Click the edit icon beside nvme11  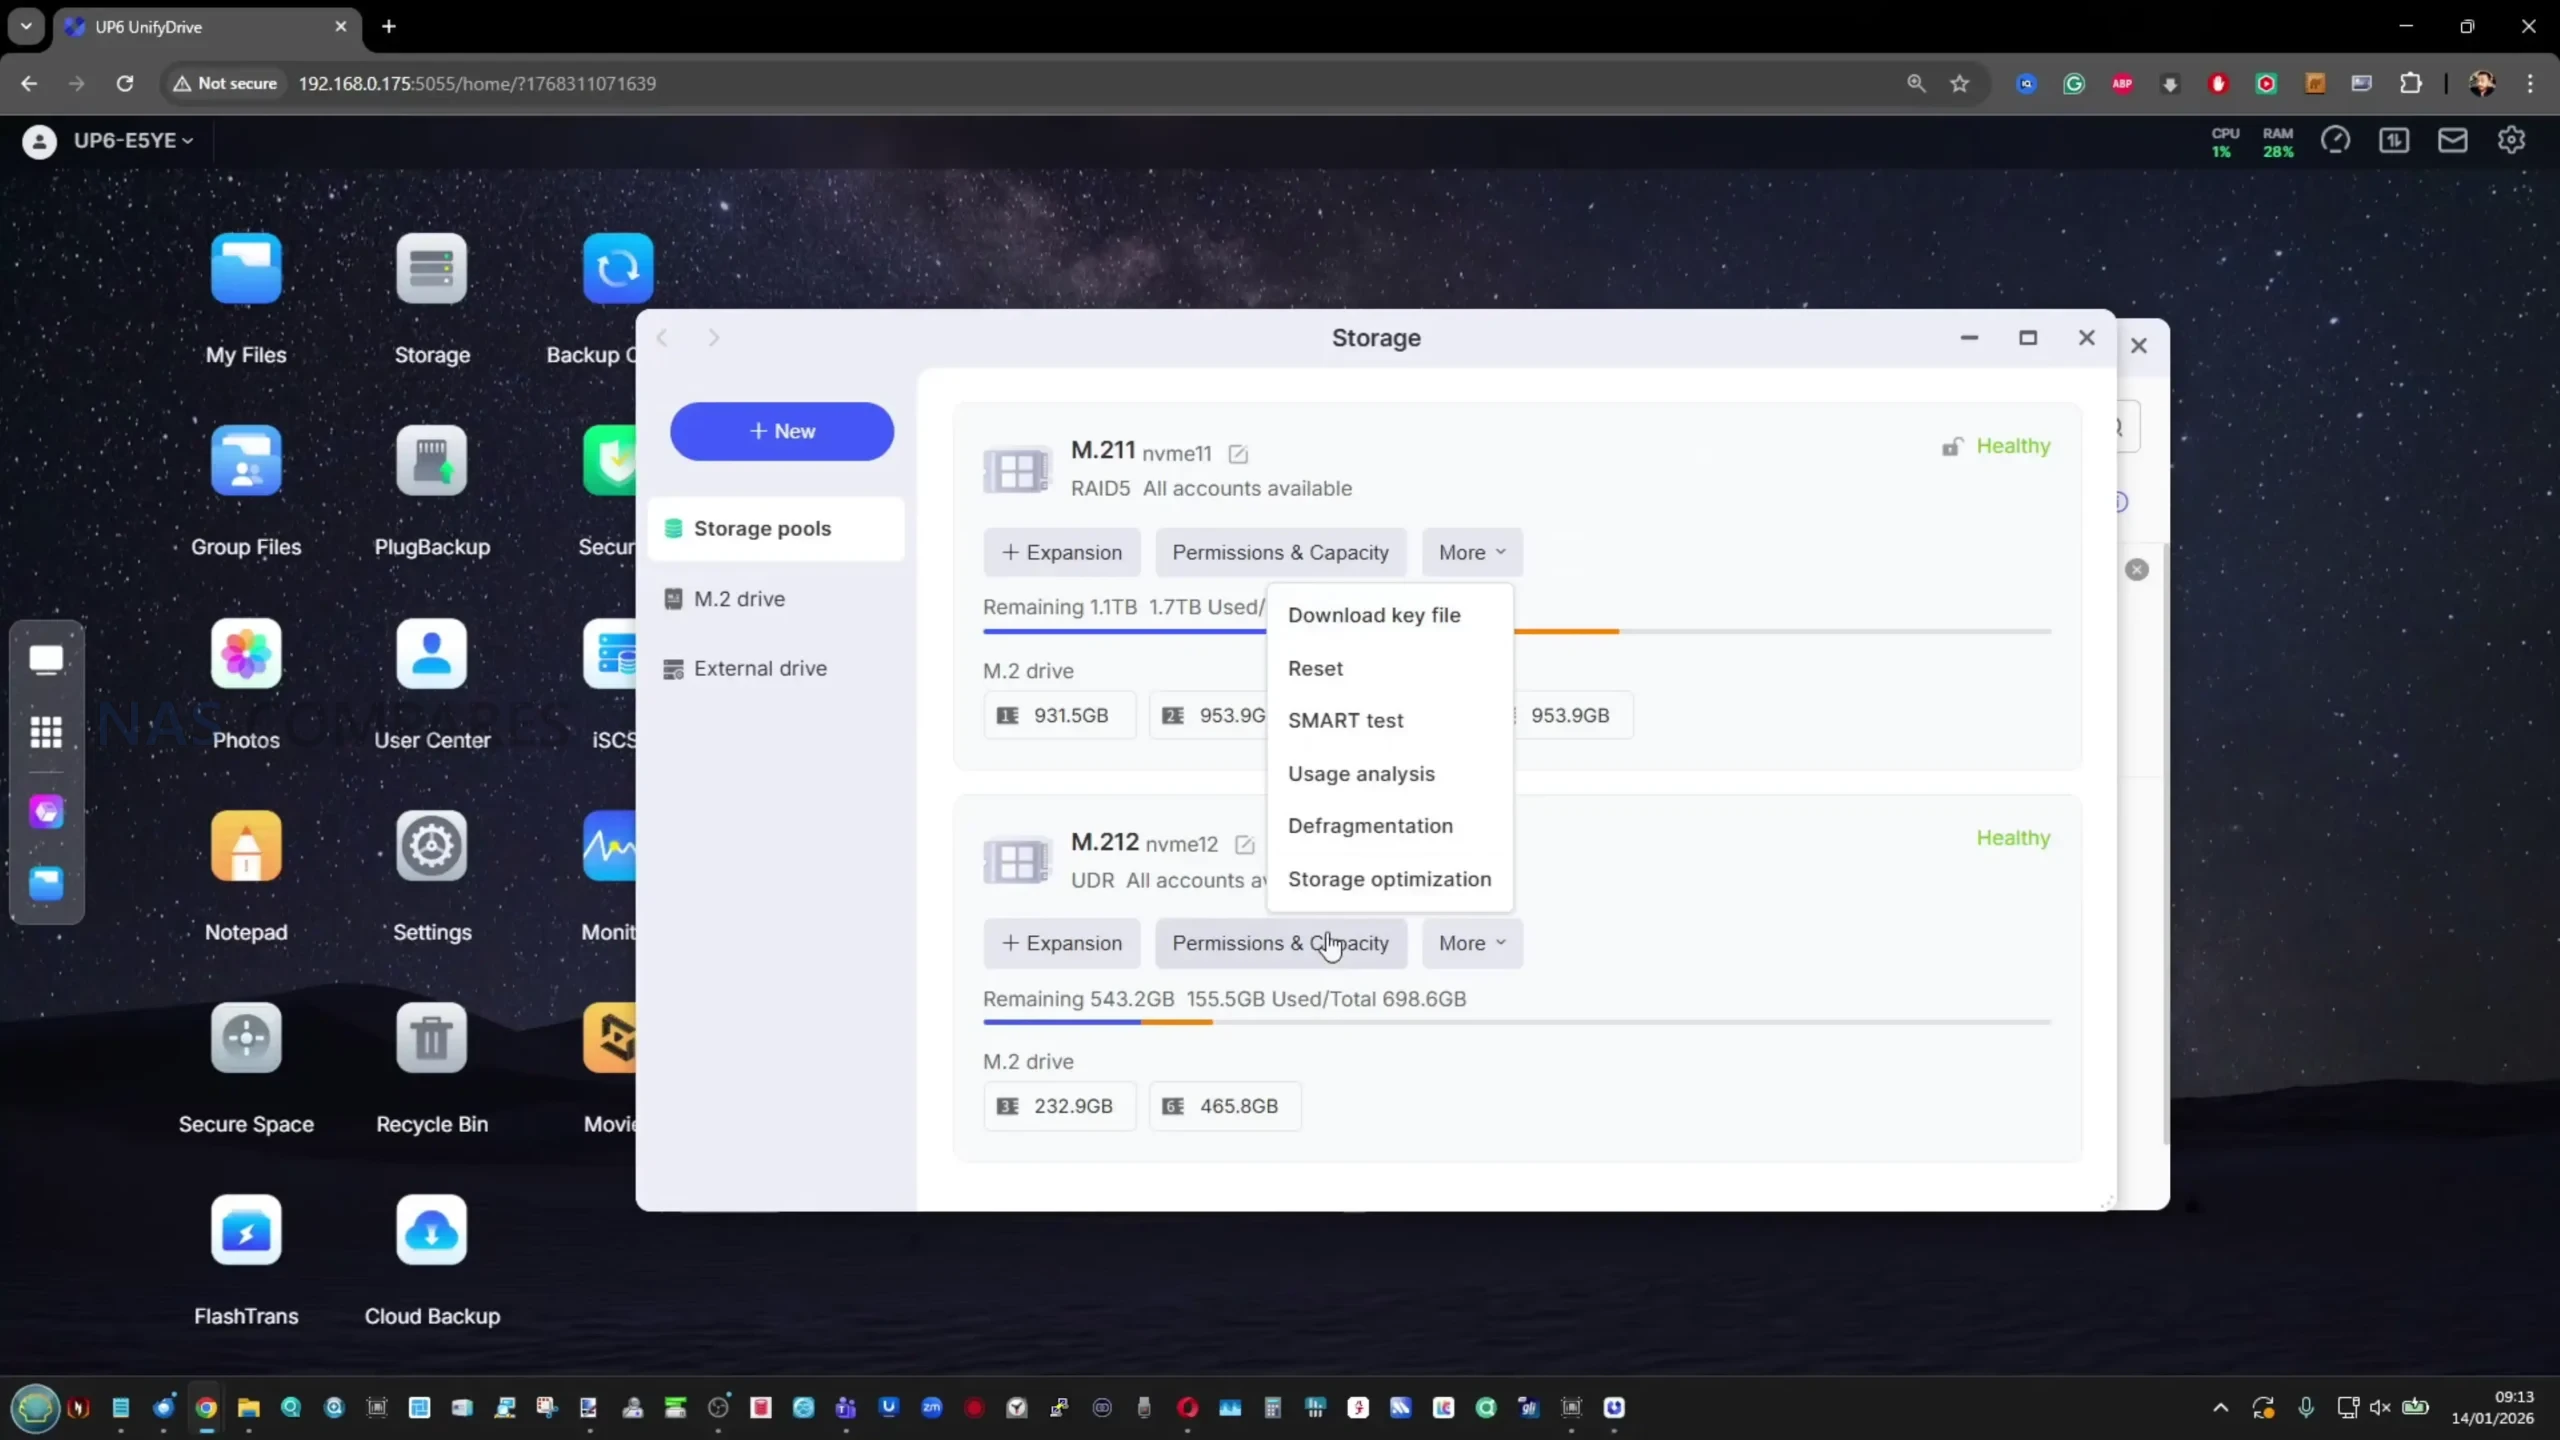pyautogui.click(x=1238, y=454)
